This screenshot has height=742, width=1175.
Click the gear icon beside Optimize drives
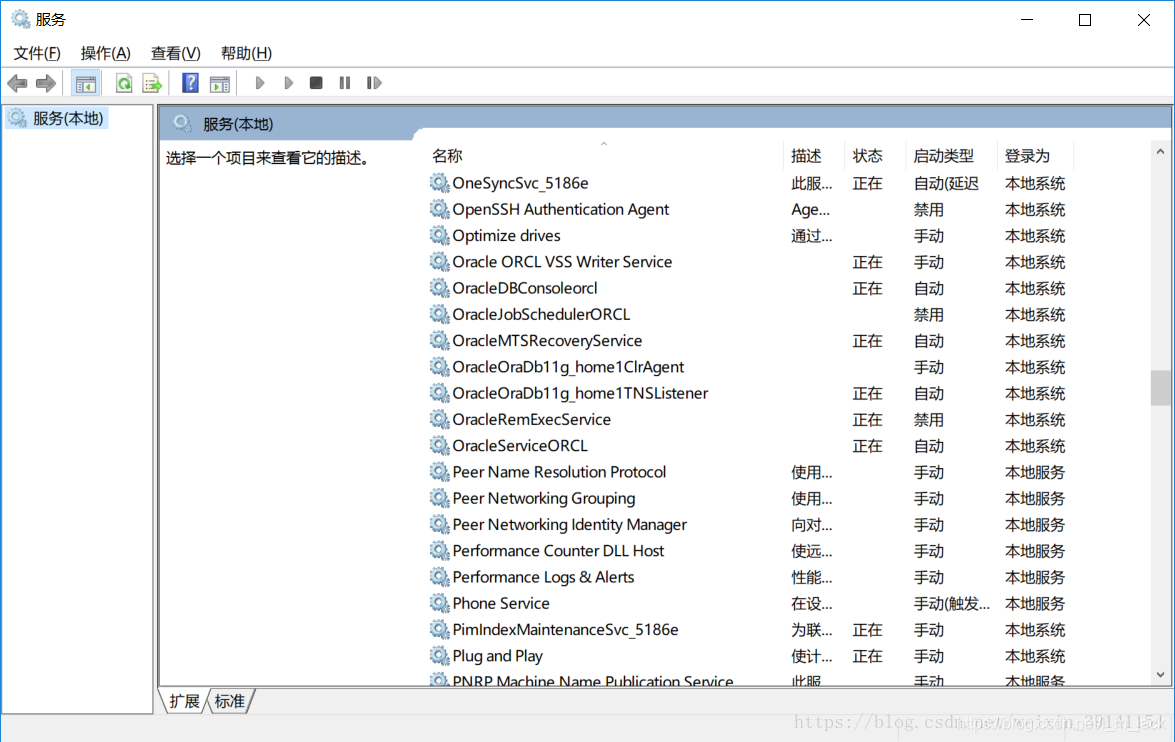[x=439, y=235]
